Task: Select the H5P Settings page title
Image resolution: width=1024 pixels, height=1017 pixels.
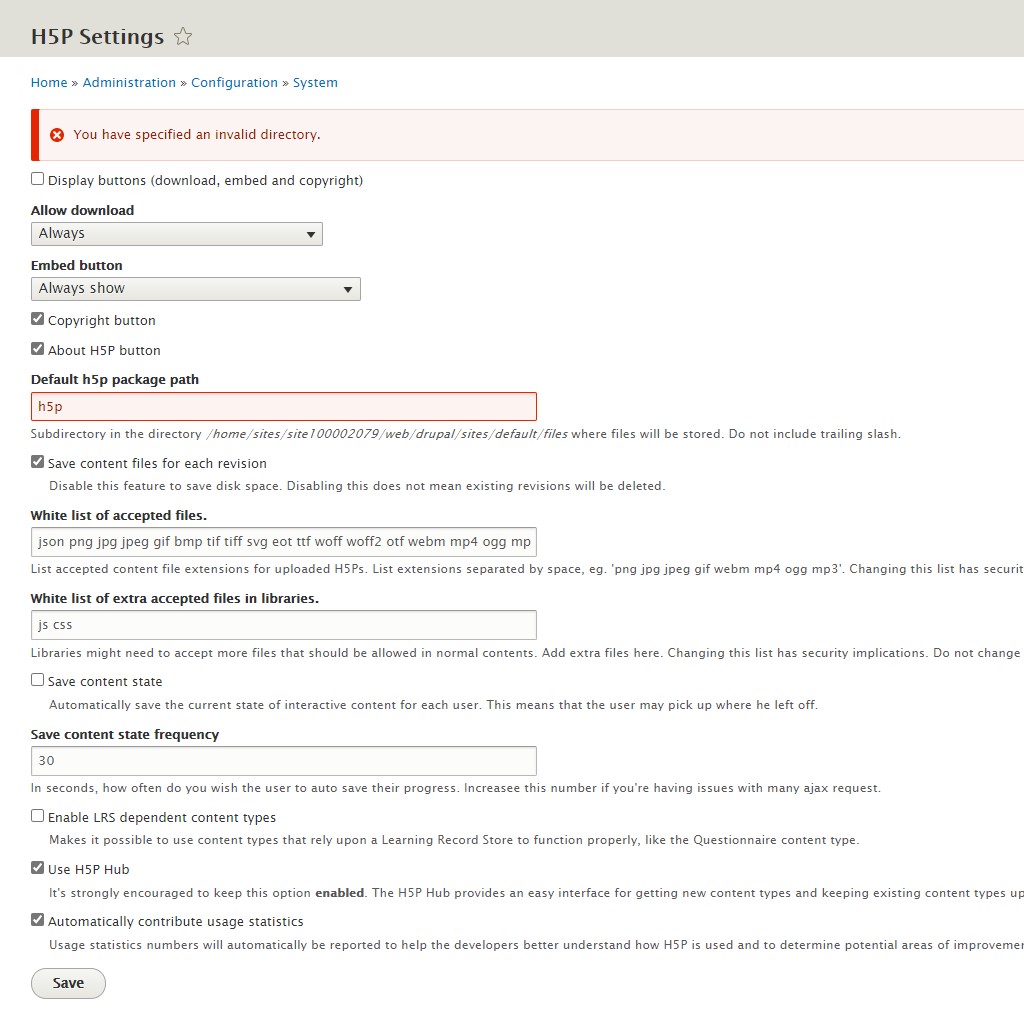Action: [x=97, y=37]
